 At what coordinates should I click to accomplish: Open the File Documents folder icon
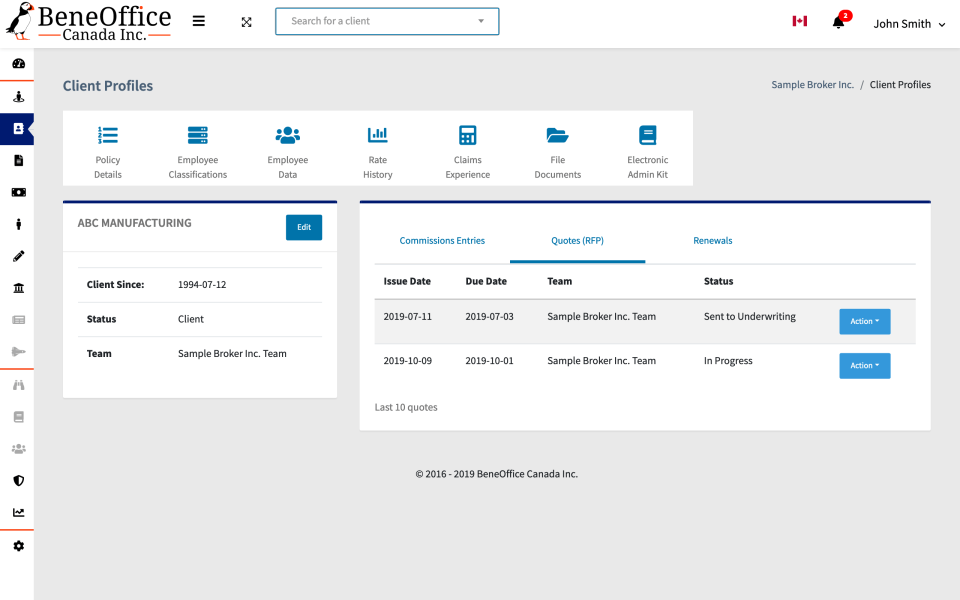(557, 148)
